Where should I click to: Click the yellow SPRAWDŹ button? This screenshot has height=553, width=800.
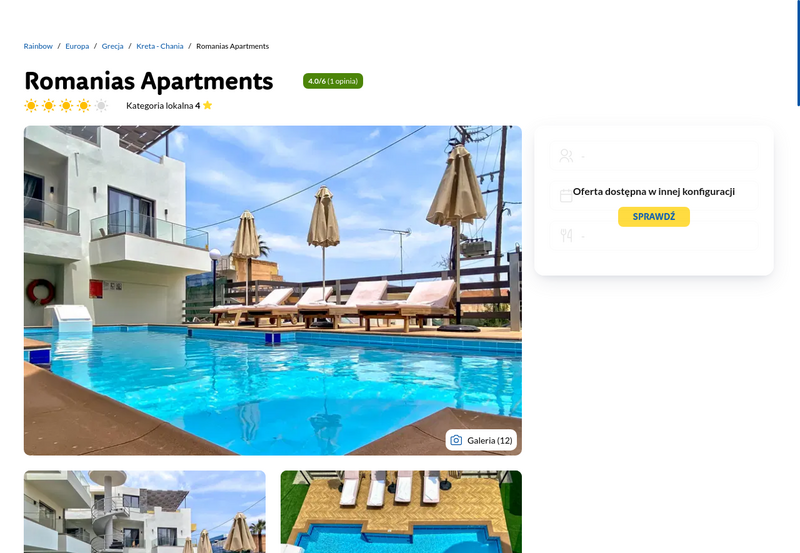654,217
